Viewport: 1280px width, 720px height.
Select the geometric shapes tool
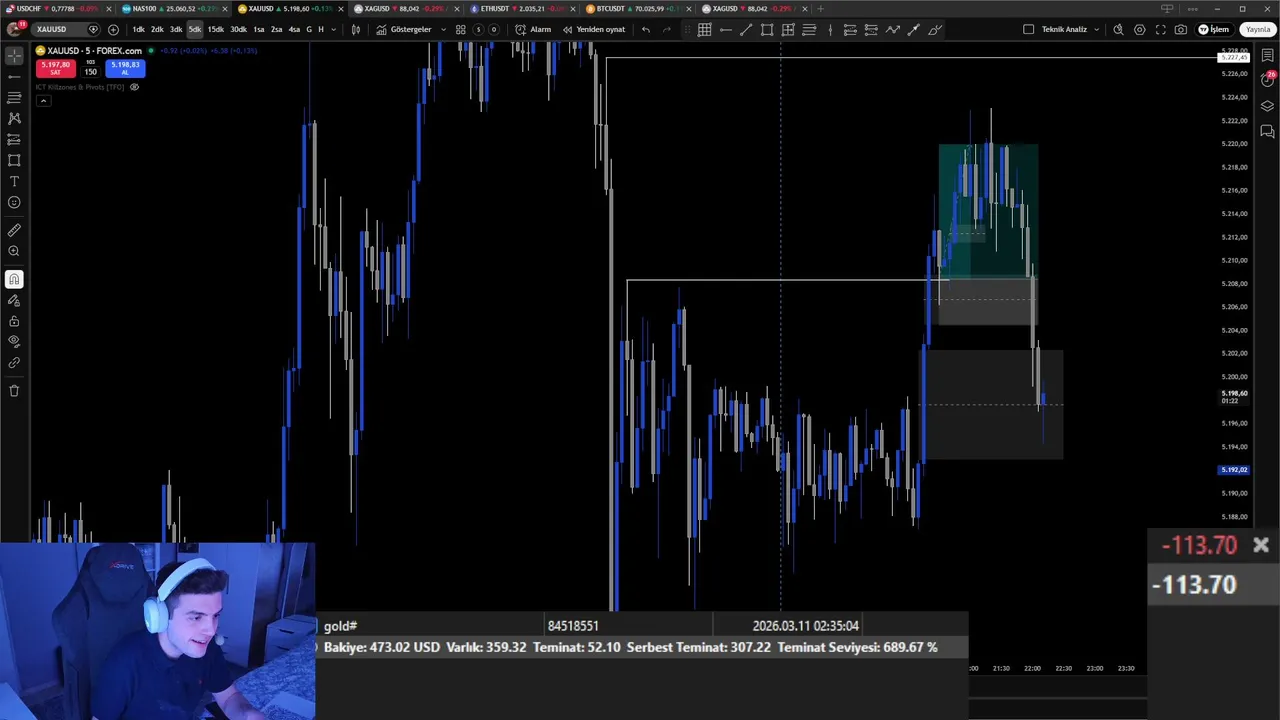point(14,160)
